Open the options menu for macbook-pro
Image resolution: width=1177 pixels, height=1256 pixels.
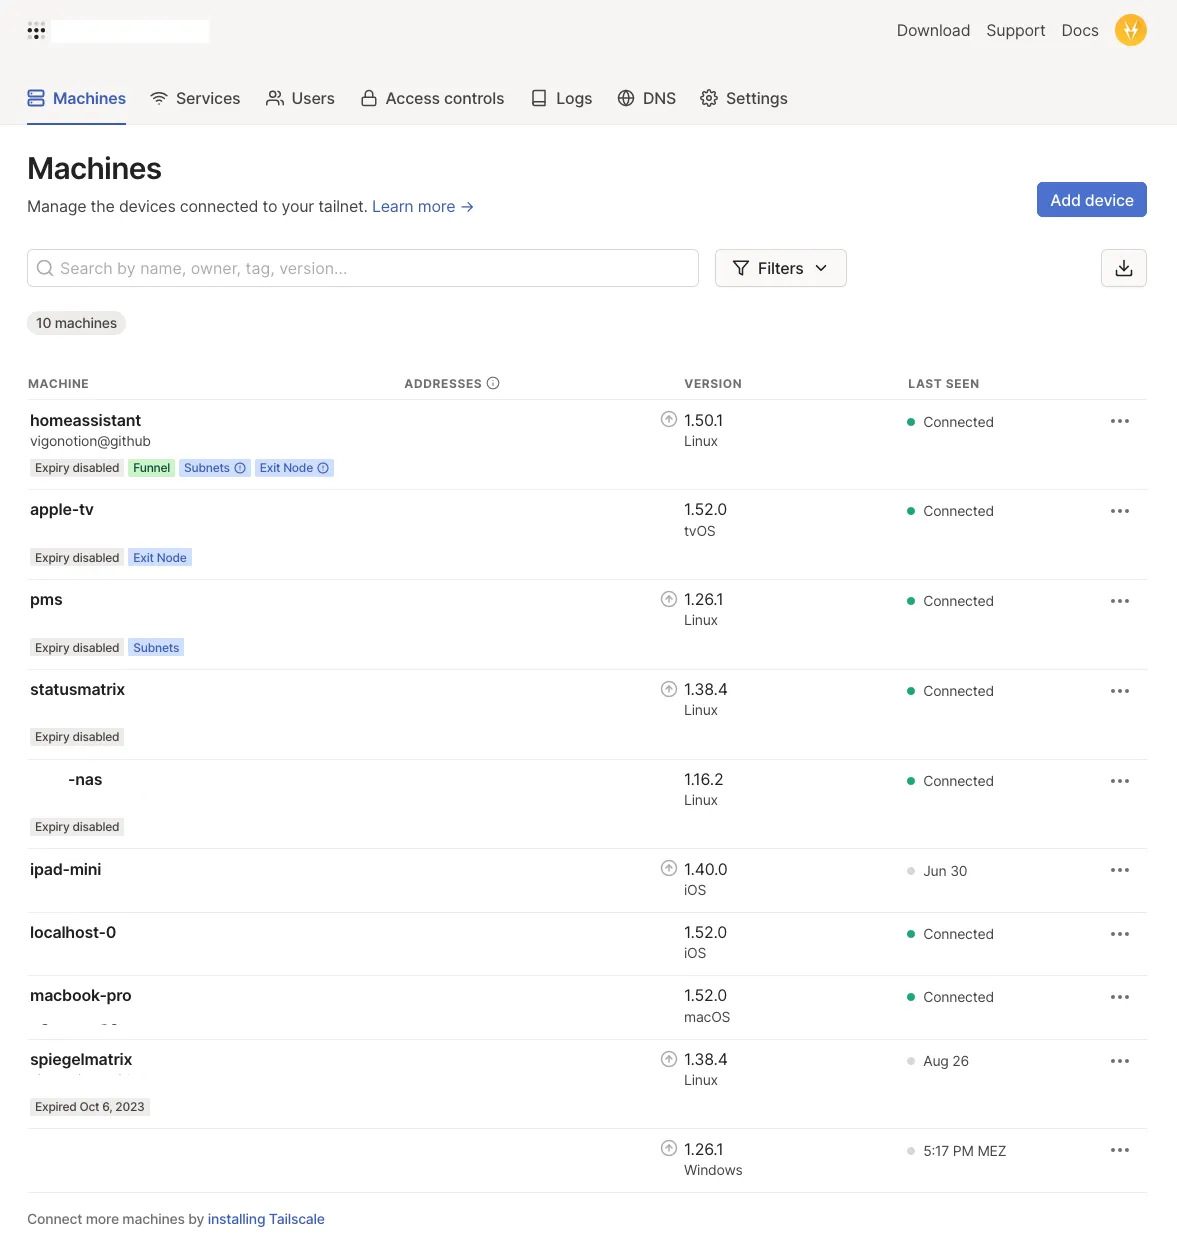(1119, 996)
